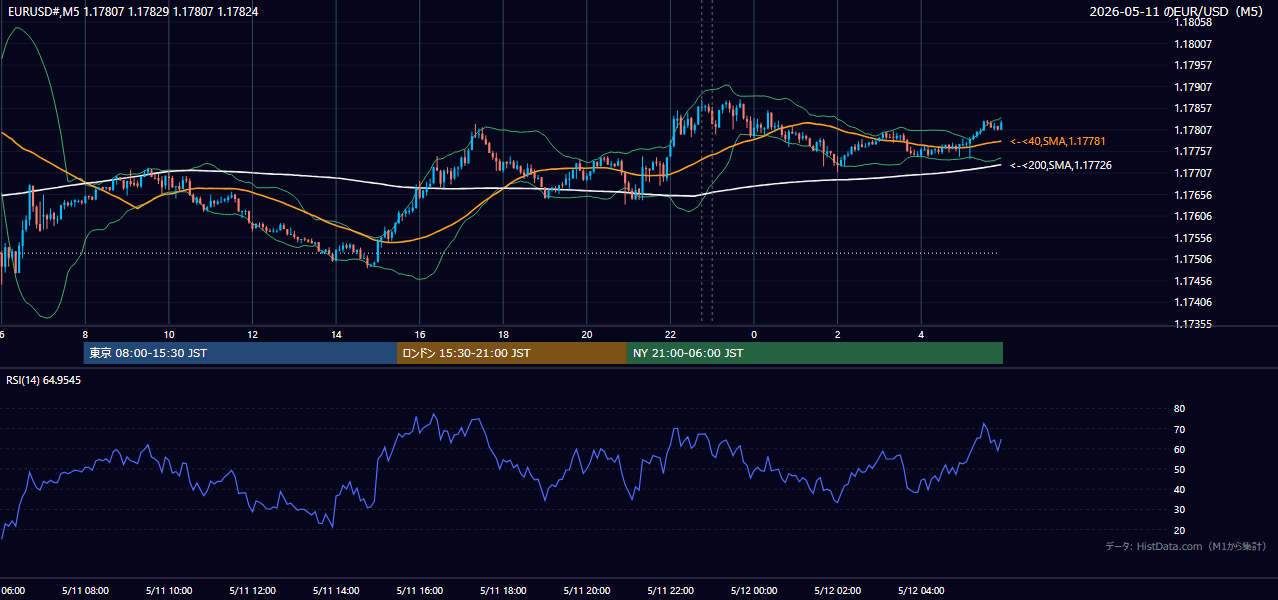Click price axis label 1.17456
Image resolution: width=1278 pixels, height=600 pixels.
tap(1192, 281)
